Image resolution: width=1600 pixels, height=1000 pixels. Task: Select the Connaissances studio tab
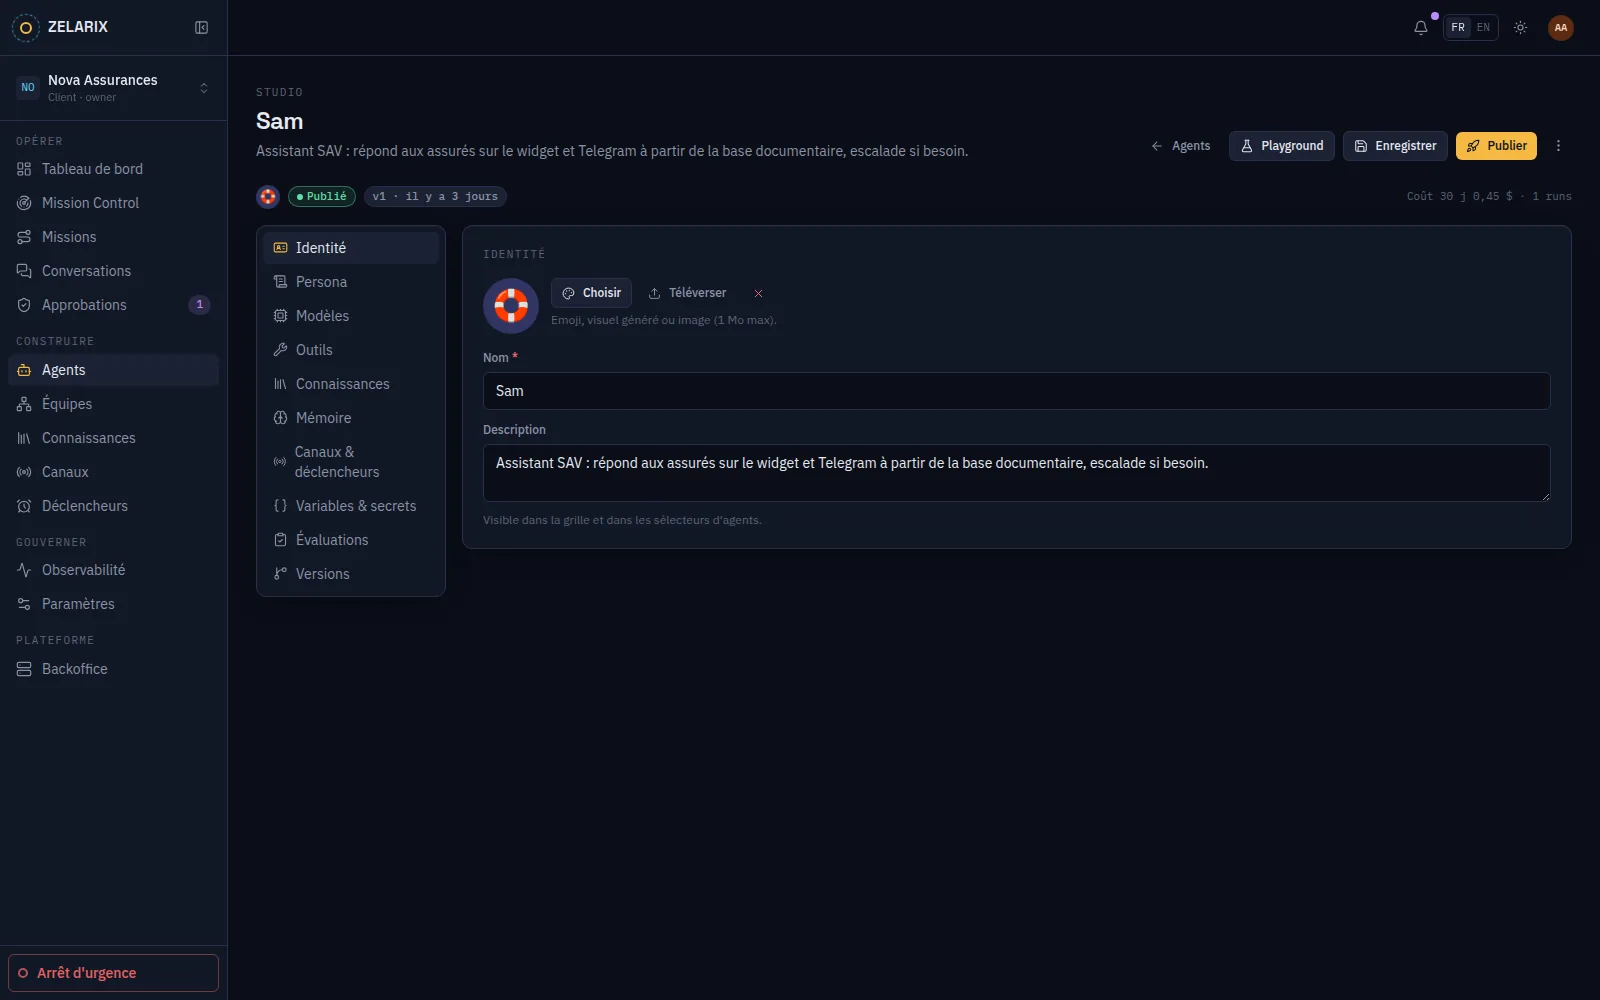351,384
